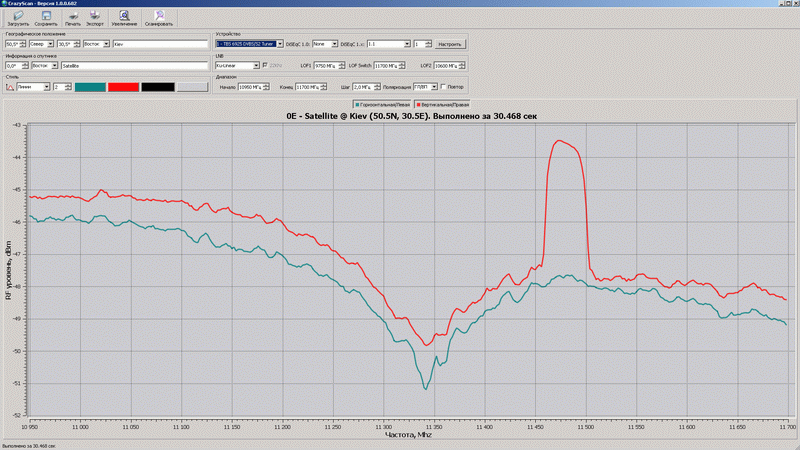Open the Восток dropdown in Информация о спутнике

(55, 66)
